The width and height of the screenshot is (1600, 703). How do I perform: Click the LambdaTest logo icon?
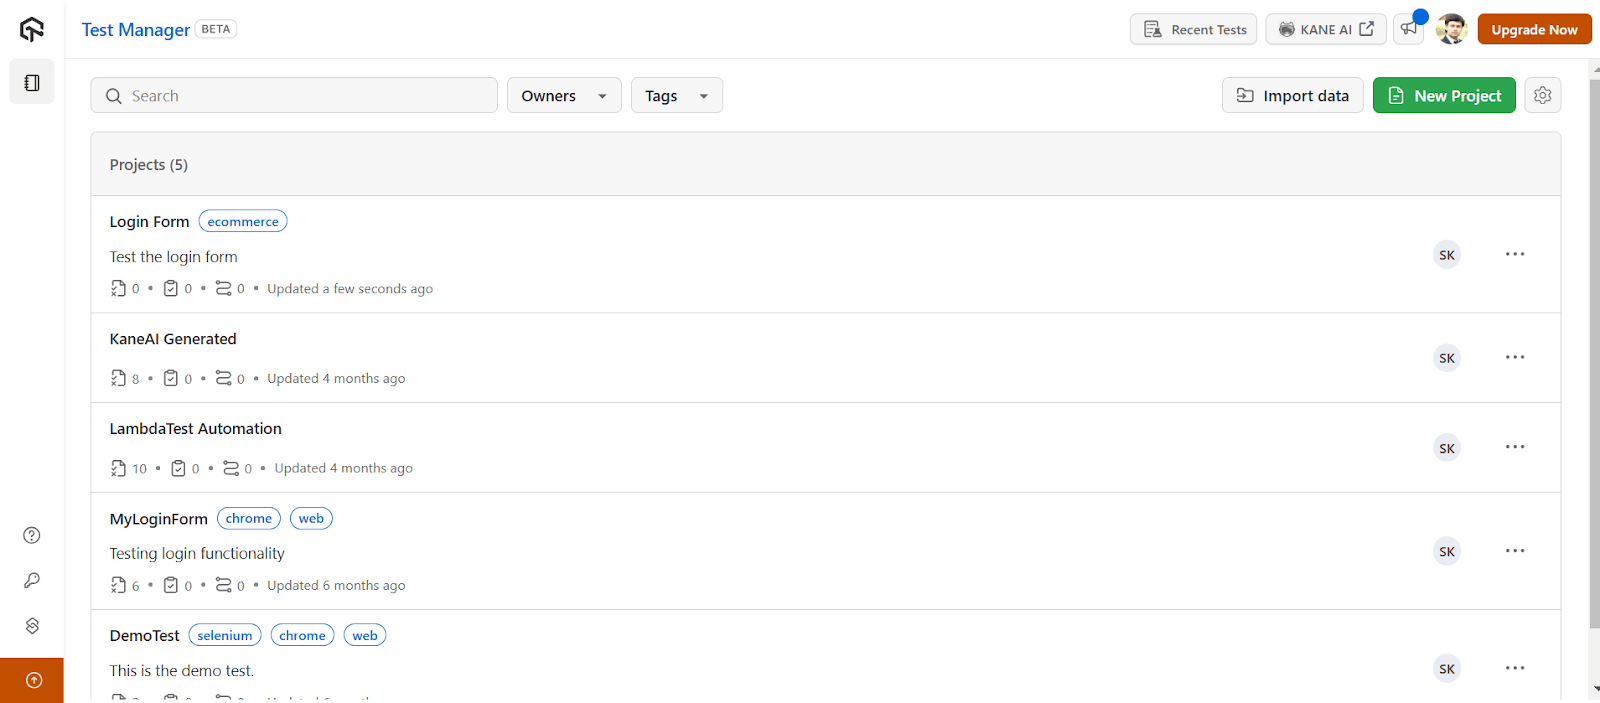tap(32, 30)
